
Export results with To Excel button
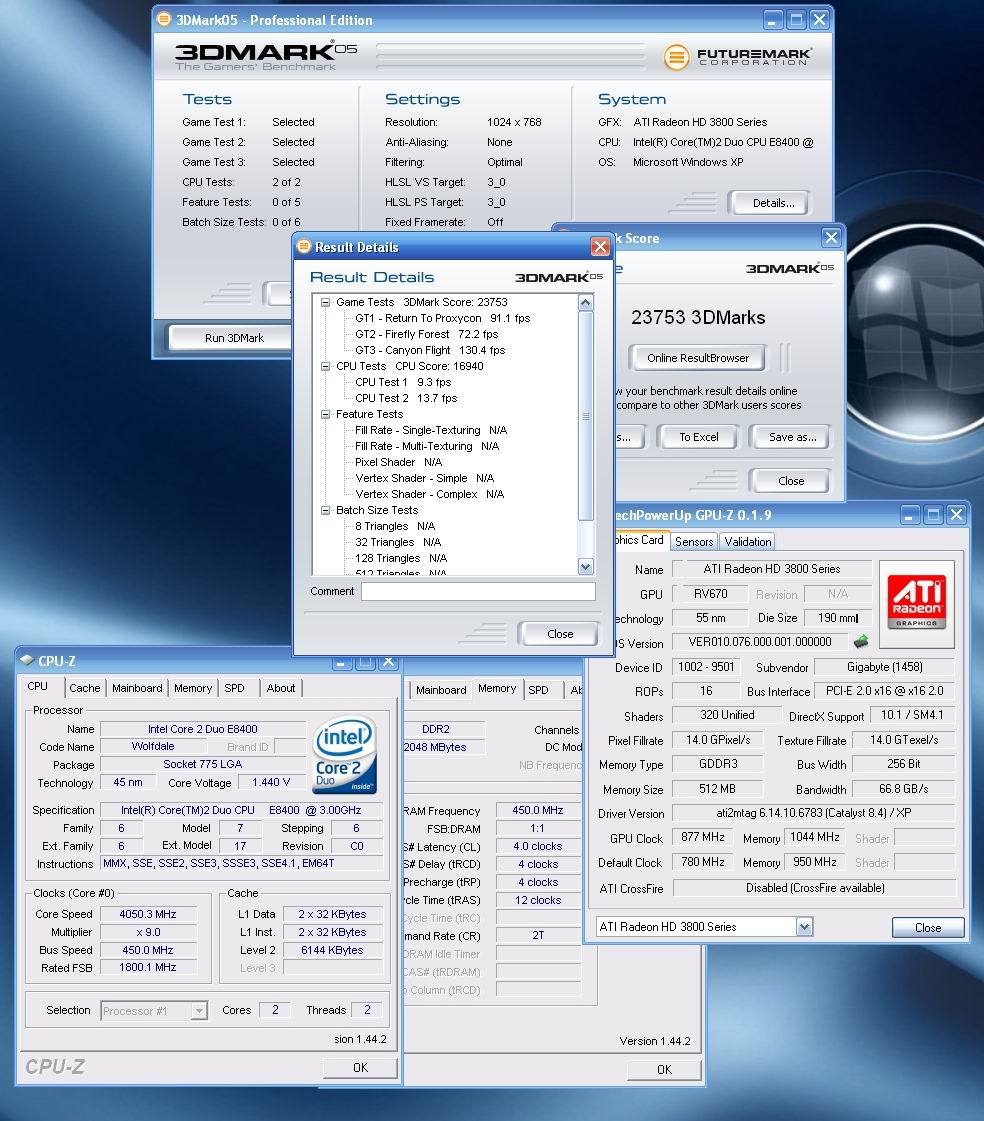(699, 437)
